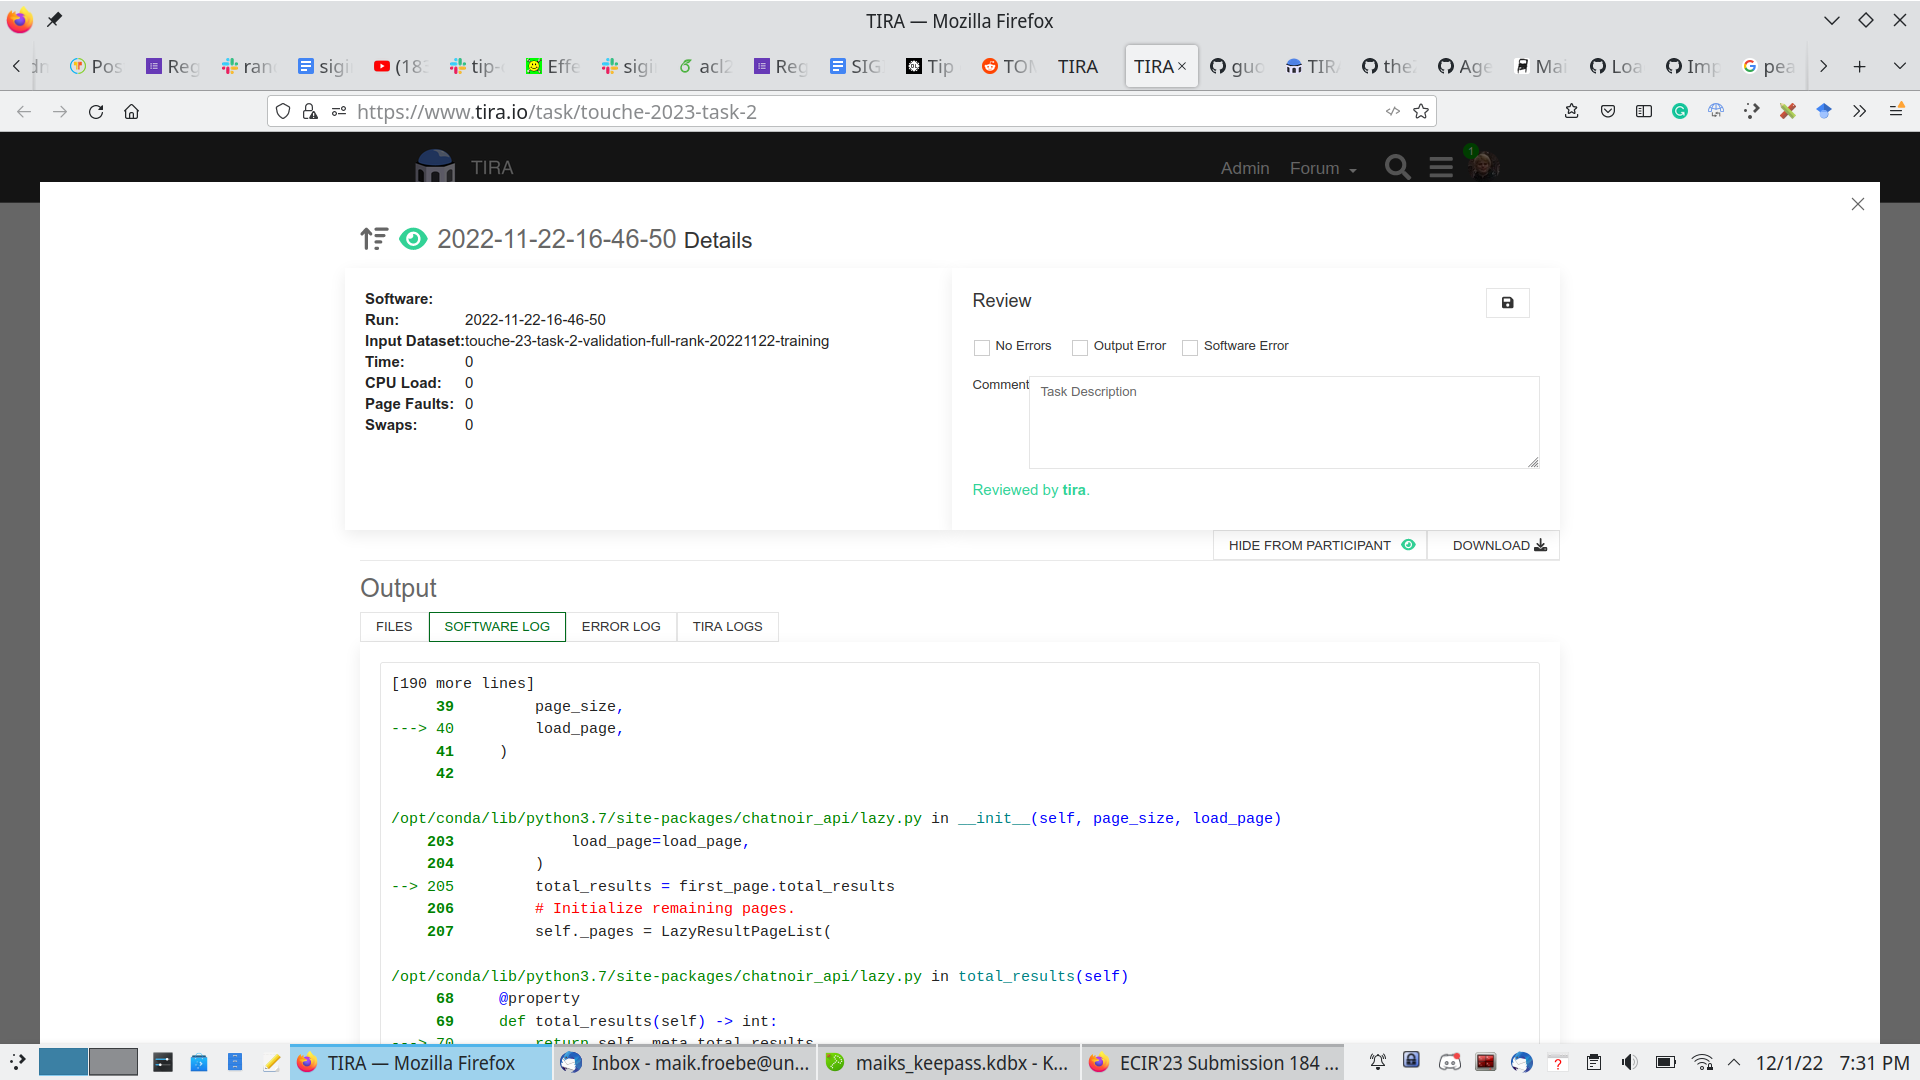This screenshot has width=1920, height=1080.
Task: Open the browser toolbar overflow chevron
Action: [1859, 111]
